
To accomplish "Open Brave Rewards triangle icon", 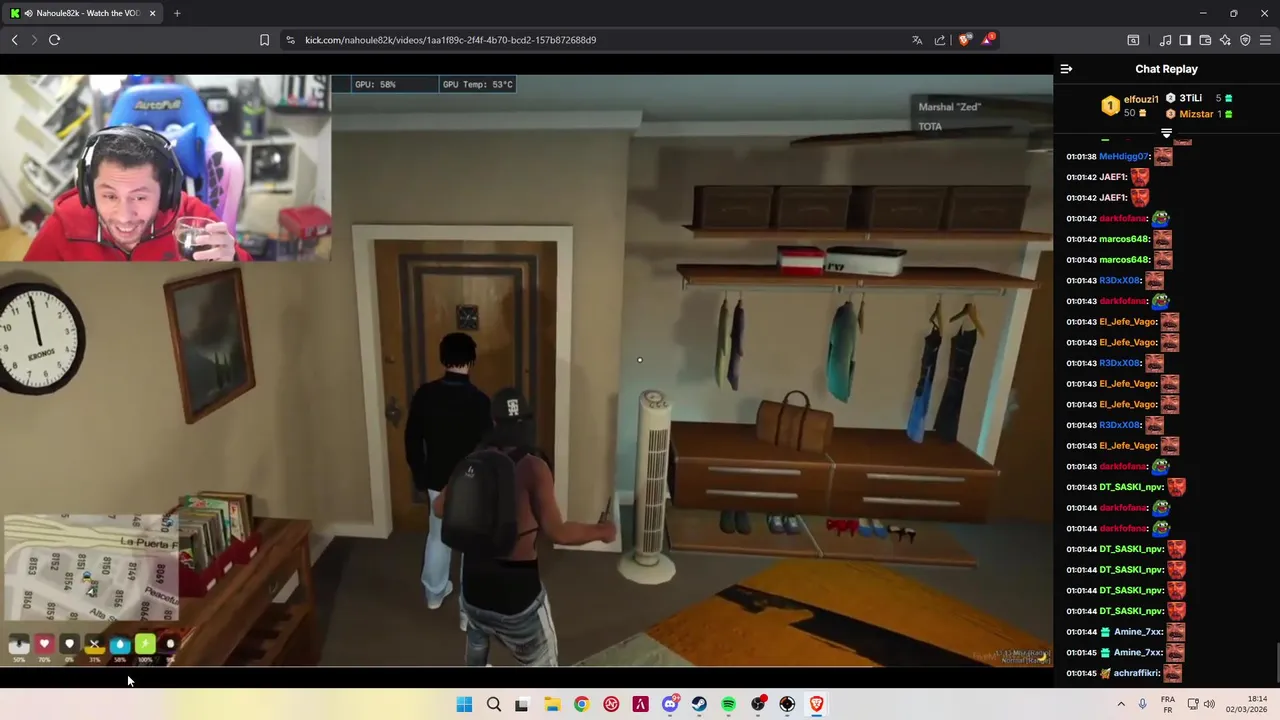I will (x=988, y=40).
